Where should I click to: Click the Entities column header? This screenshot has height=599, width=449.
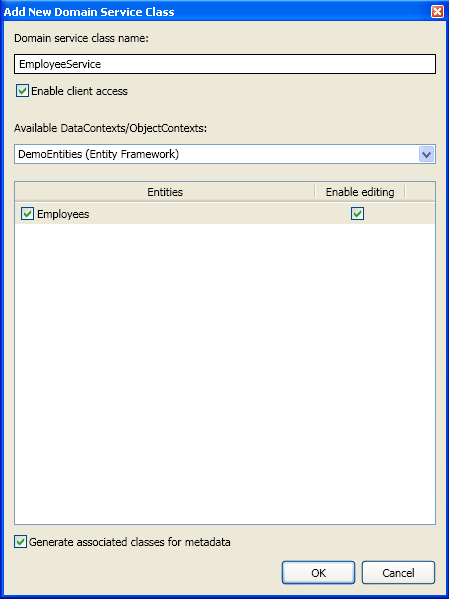[165, 192]
